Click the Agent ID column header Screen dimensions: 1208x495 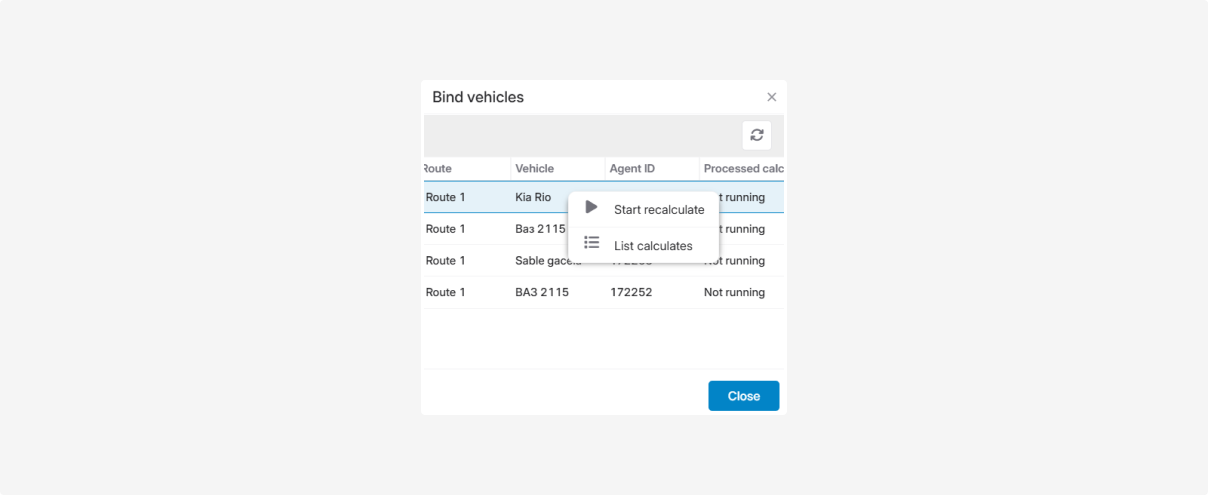(x=632, y=169)
